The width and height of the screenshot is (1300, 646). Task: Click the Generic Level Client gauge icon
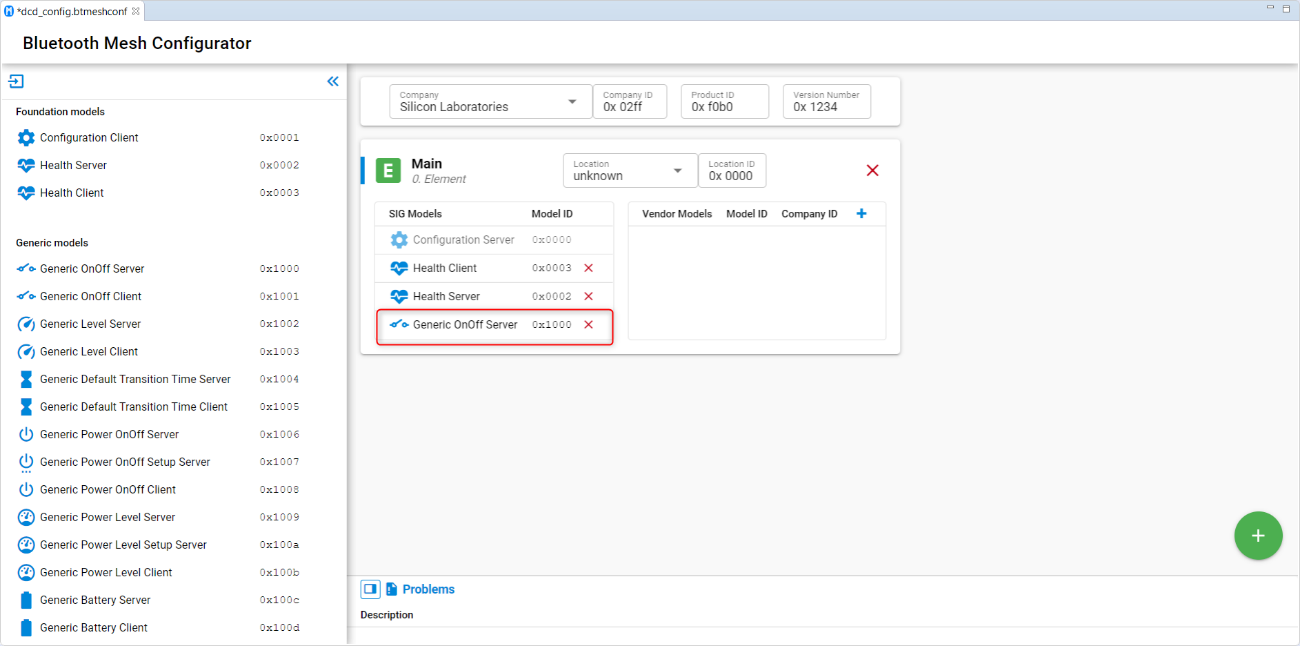[26, 352]
